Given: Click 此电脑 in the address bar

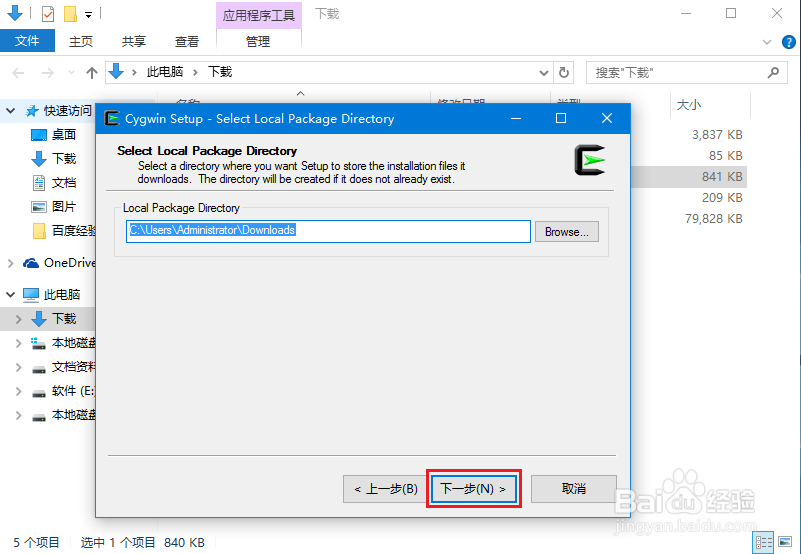Looking at the screenshot, I should pyautogui.click(x=164, y=72).
